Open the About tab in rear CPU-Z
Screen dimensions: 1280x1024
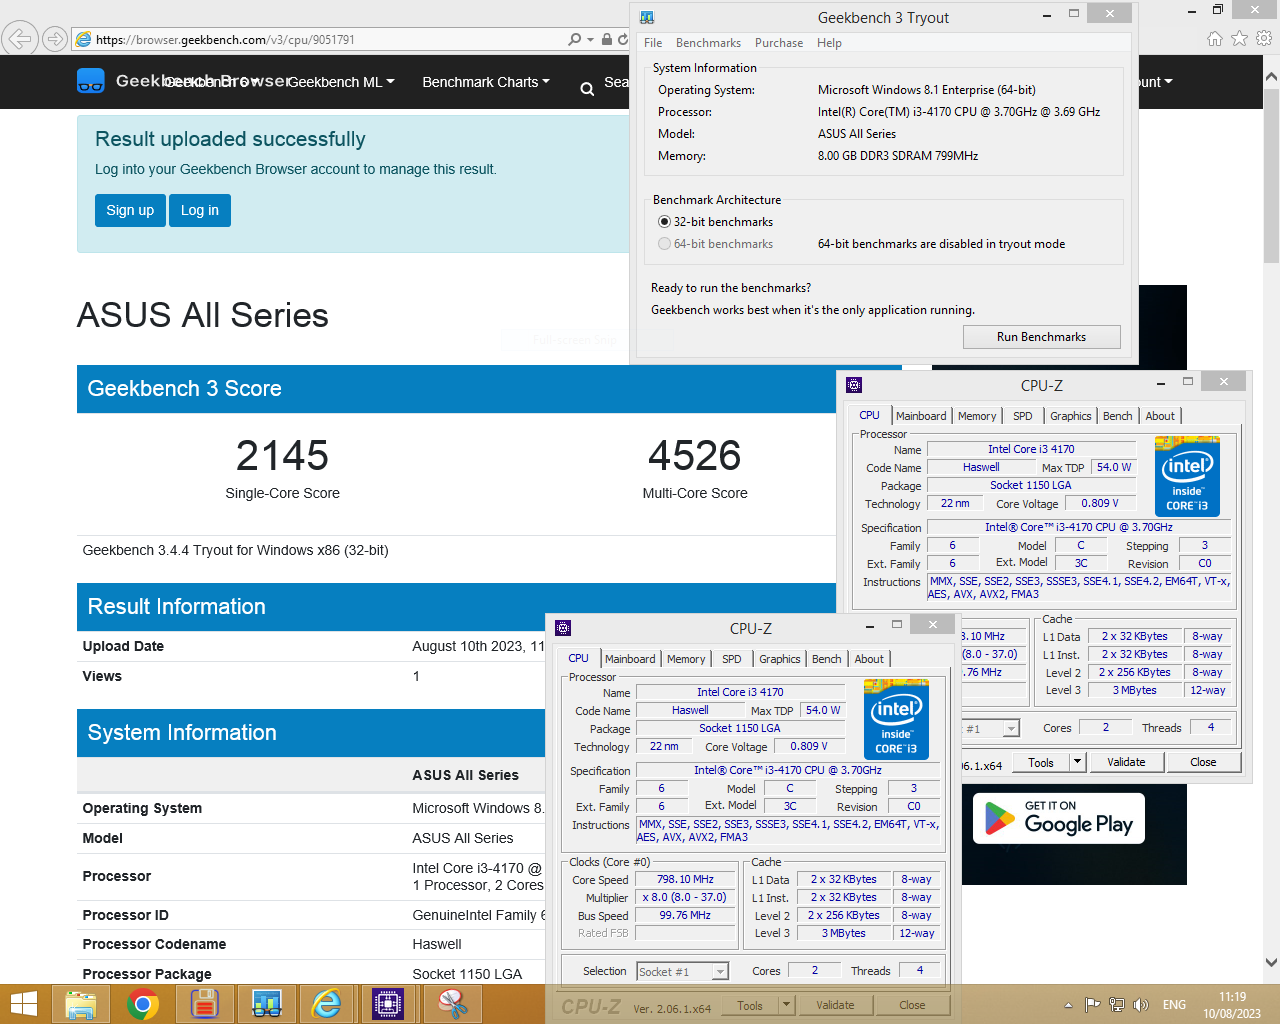click(1160, 416)
